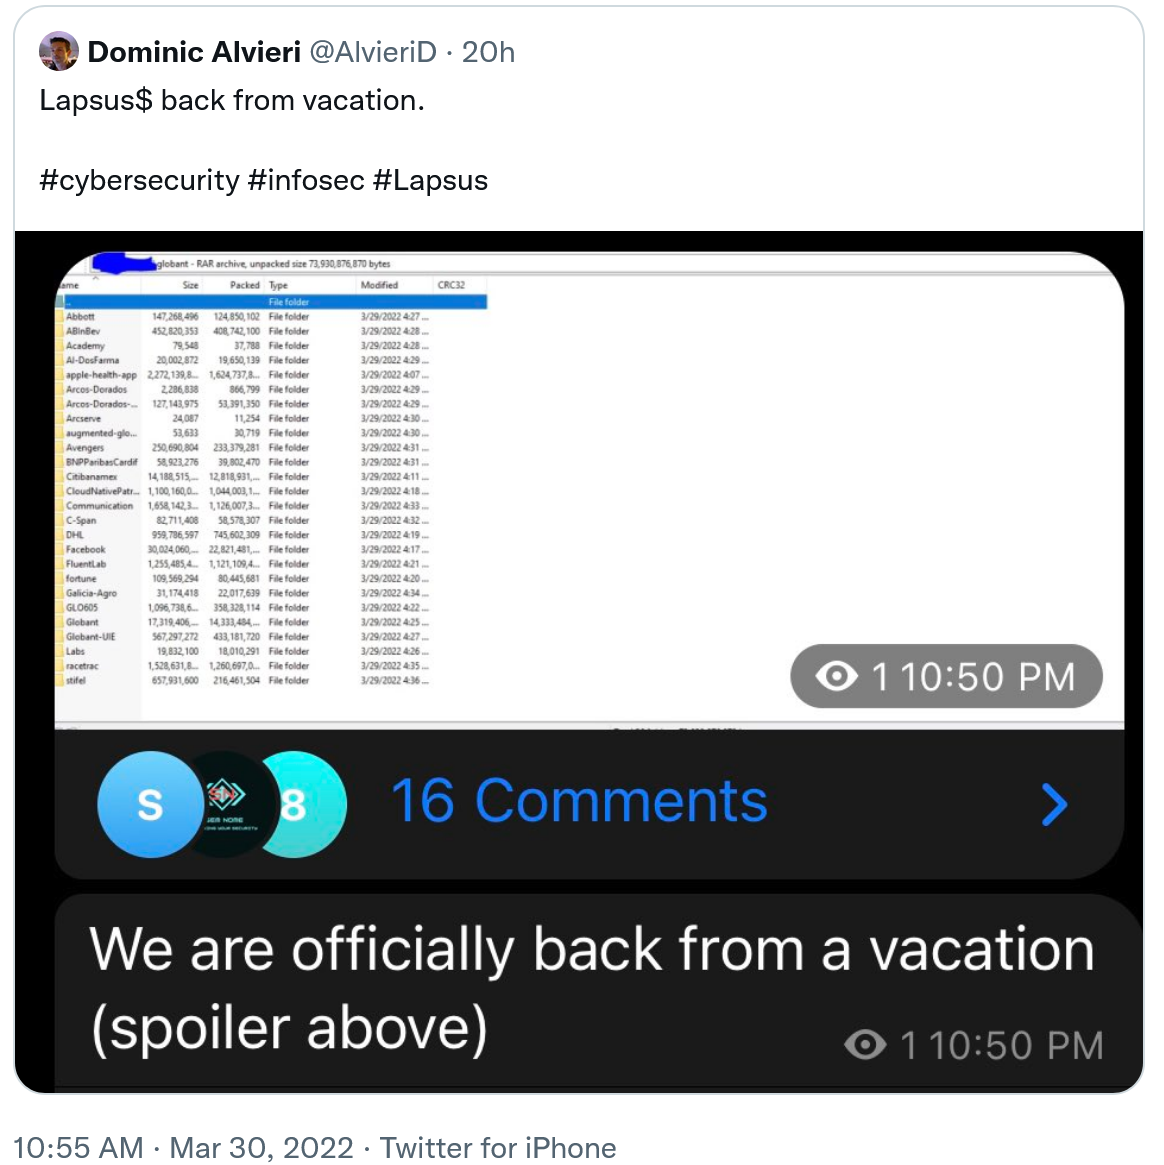Click the blue S commenter avatar
The width and height of the screenshot is (1164, 1165).
point(149,804)
